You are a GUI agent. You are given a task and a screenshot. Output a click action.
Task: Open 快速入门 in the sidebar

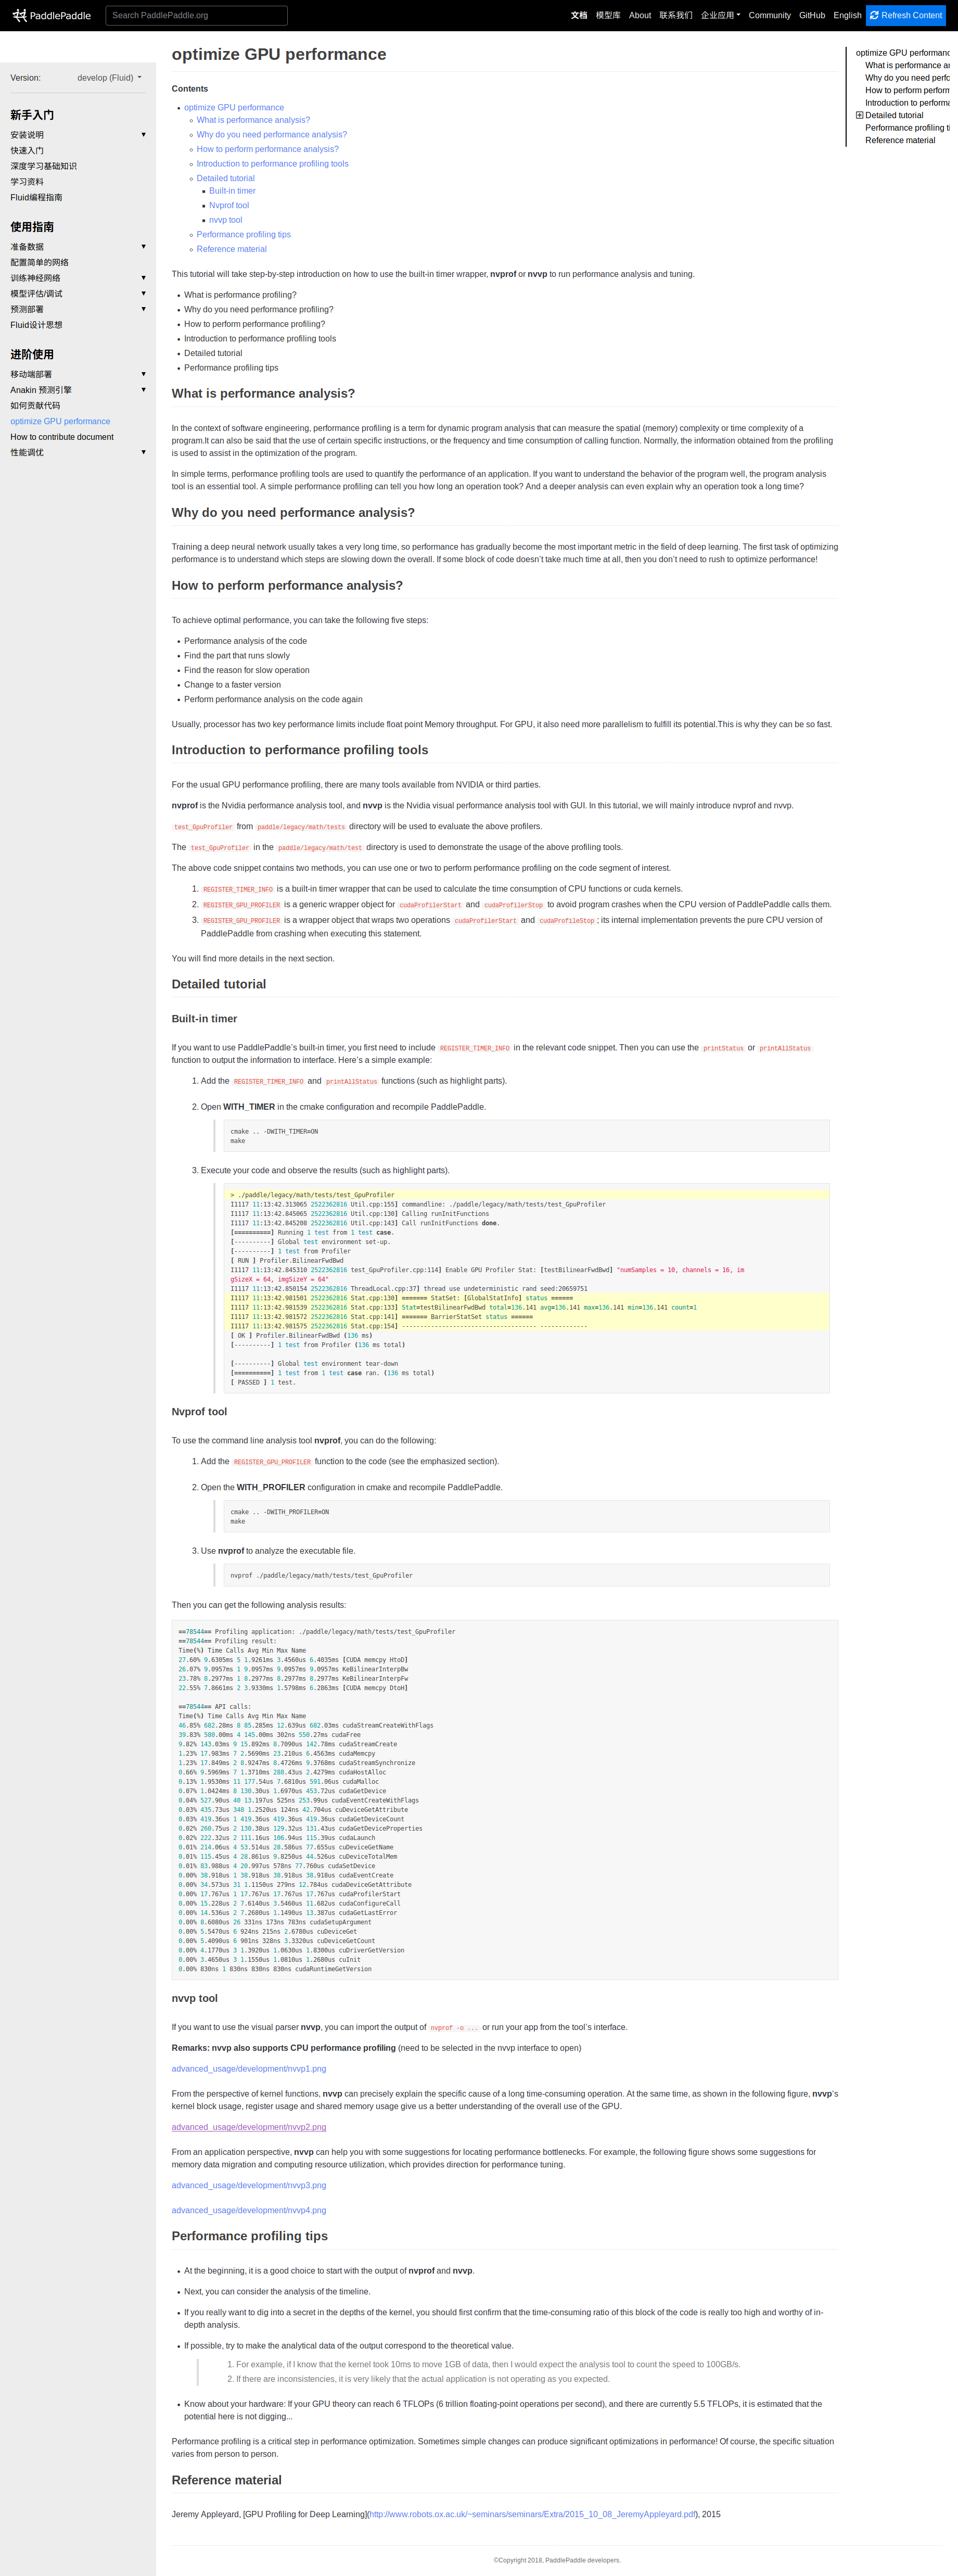tap(27, 151)
